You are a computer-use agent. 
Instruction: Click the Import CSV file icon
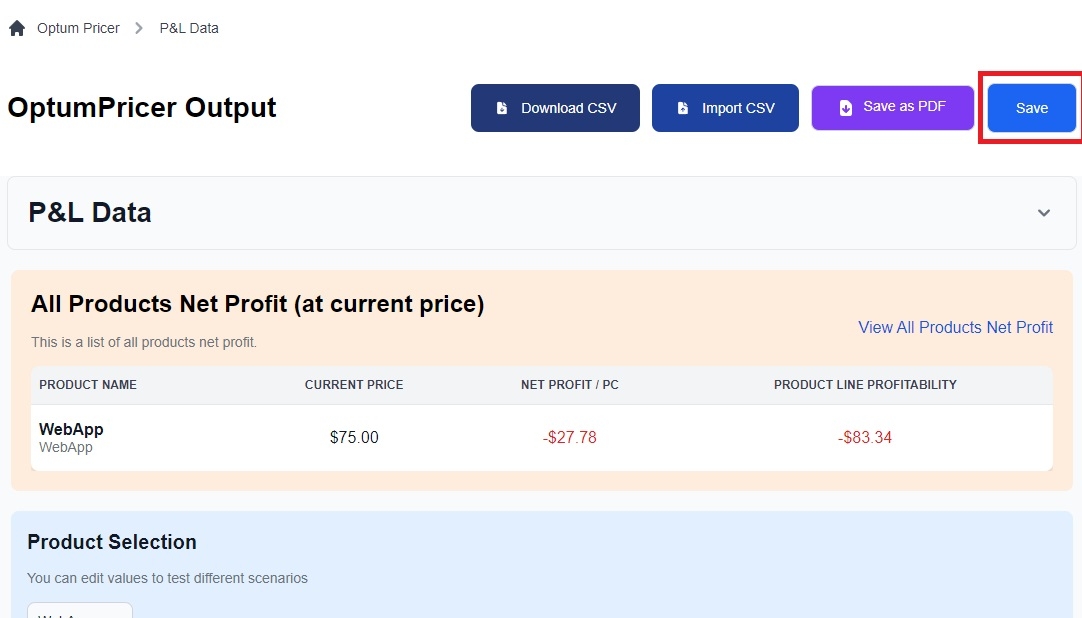(683, 108)
